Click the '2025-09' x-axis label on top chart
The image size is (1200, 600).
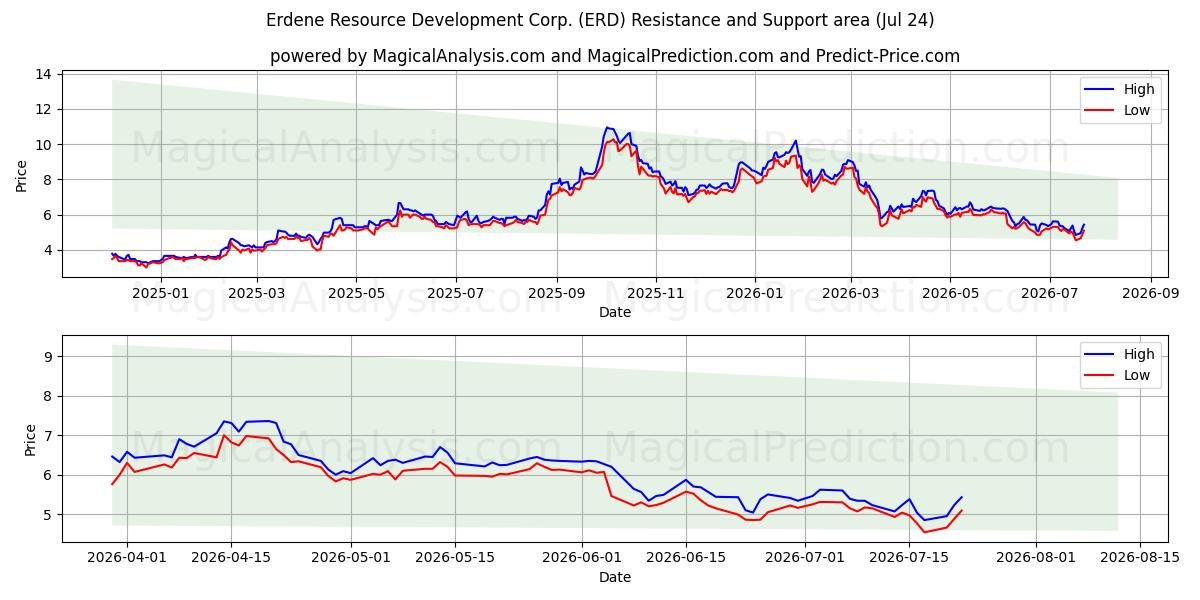point(557,294)
